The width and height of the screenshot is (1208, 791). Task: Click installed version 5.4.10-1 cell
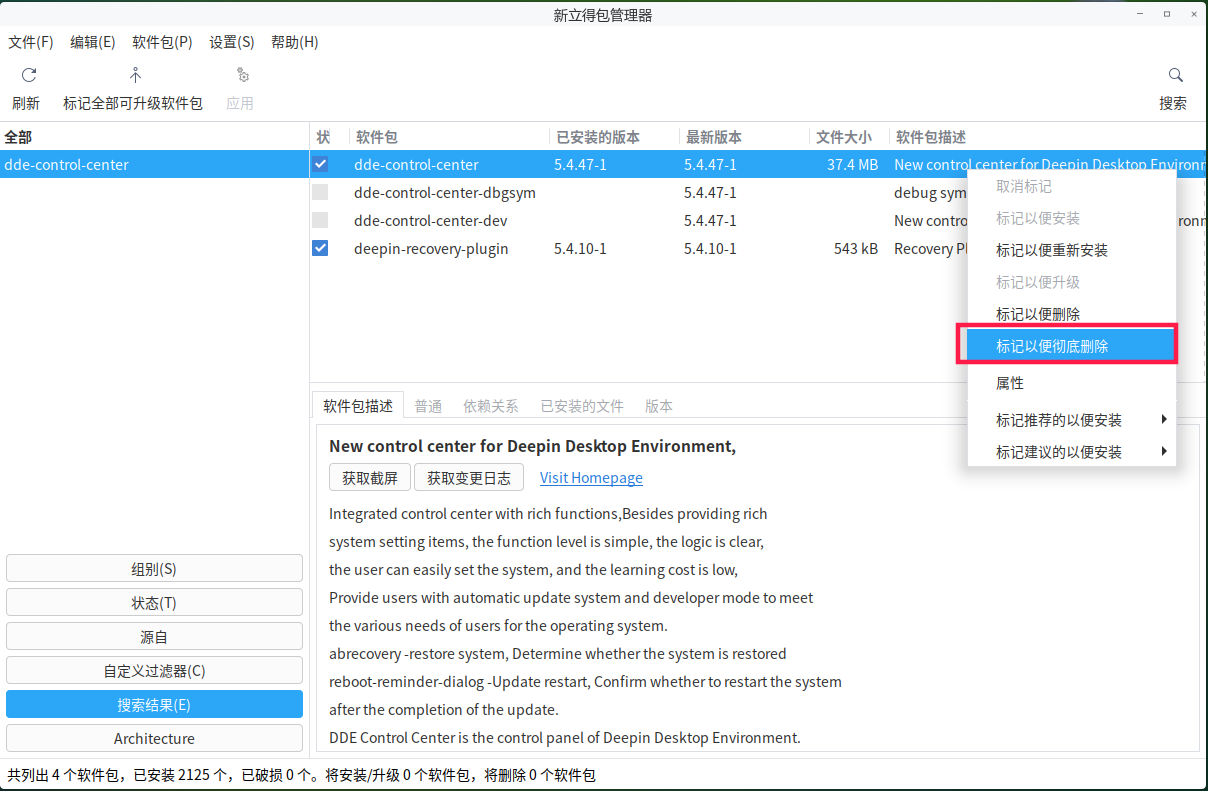point(580,248)
